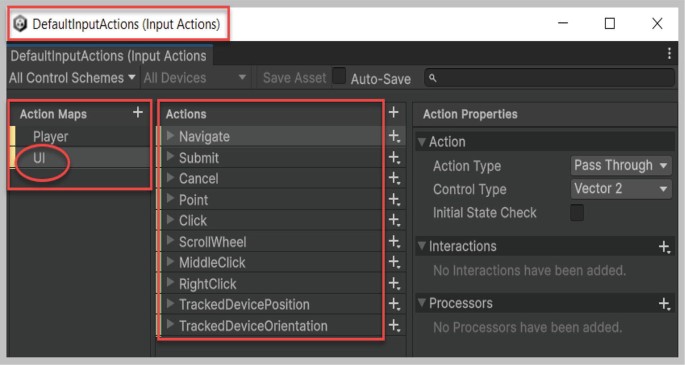The height and width of the screenshot is (365, 685).
Task: Enable the Auto-Save checkbox
Action: pyautogui.click(x=339, y=76)
